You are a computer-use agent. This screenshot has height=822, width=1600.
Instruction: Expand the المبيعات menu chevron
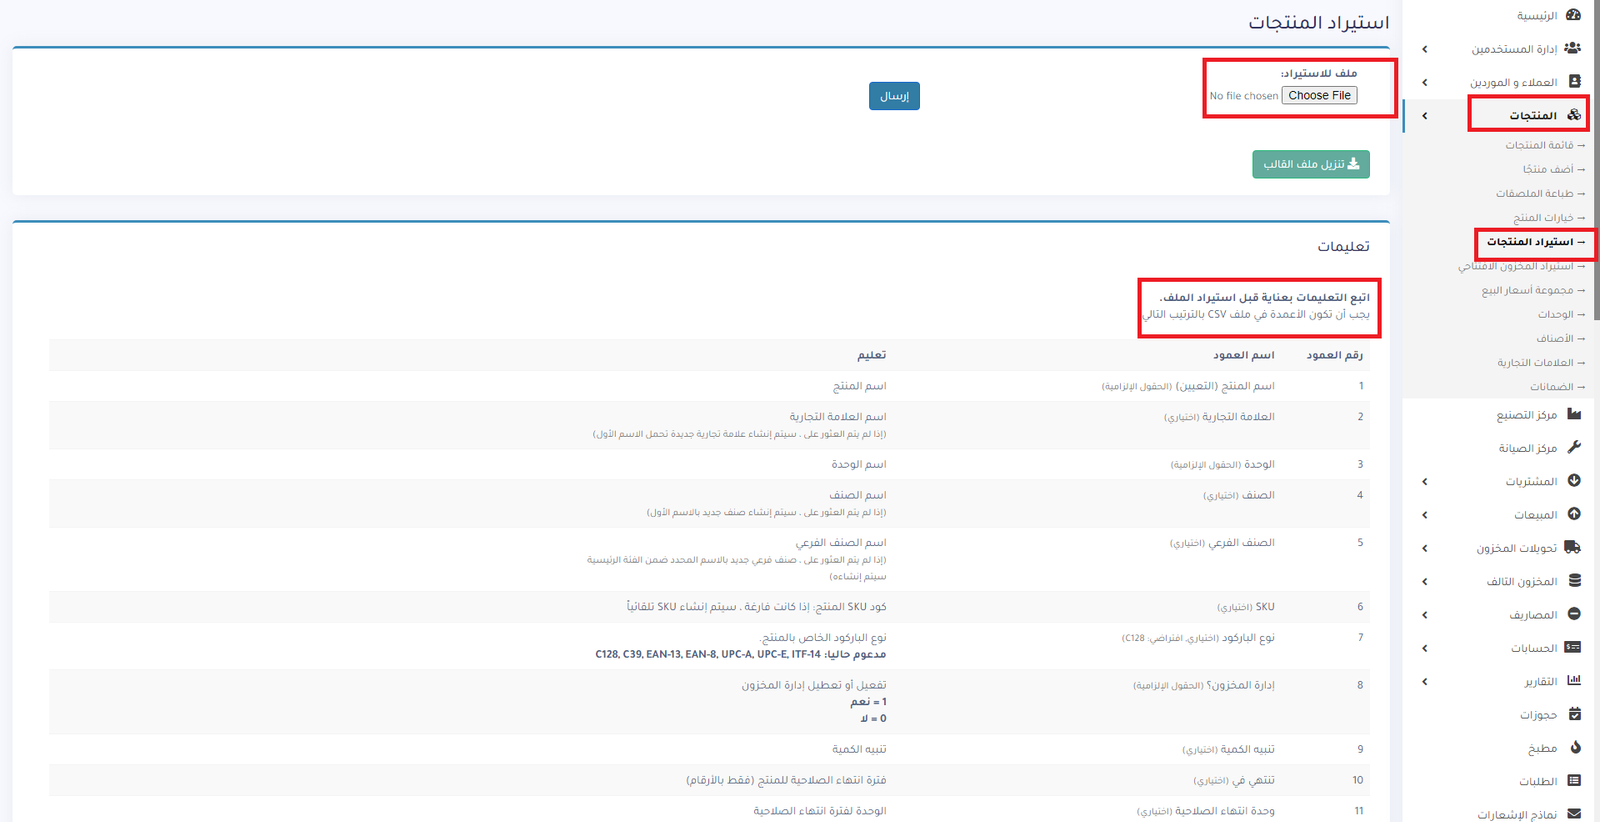[1425, 515]
